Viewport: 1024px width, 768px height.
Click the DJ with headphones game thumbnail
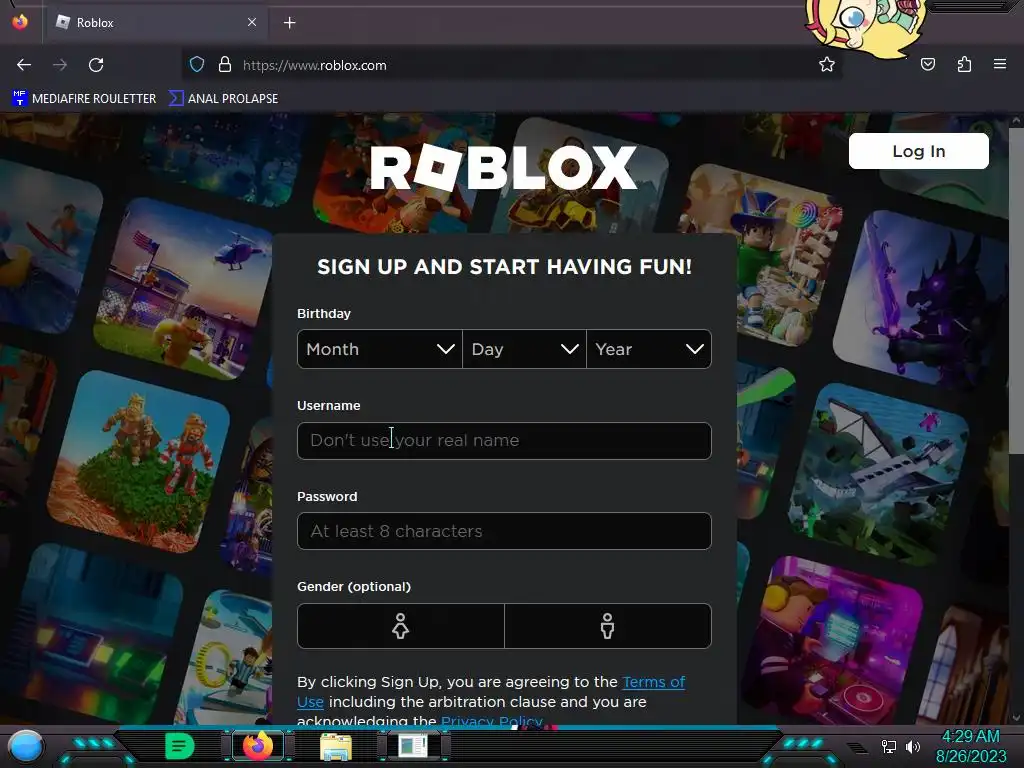[x=831, y=643]
